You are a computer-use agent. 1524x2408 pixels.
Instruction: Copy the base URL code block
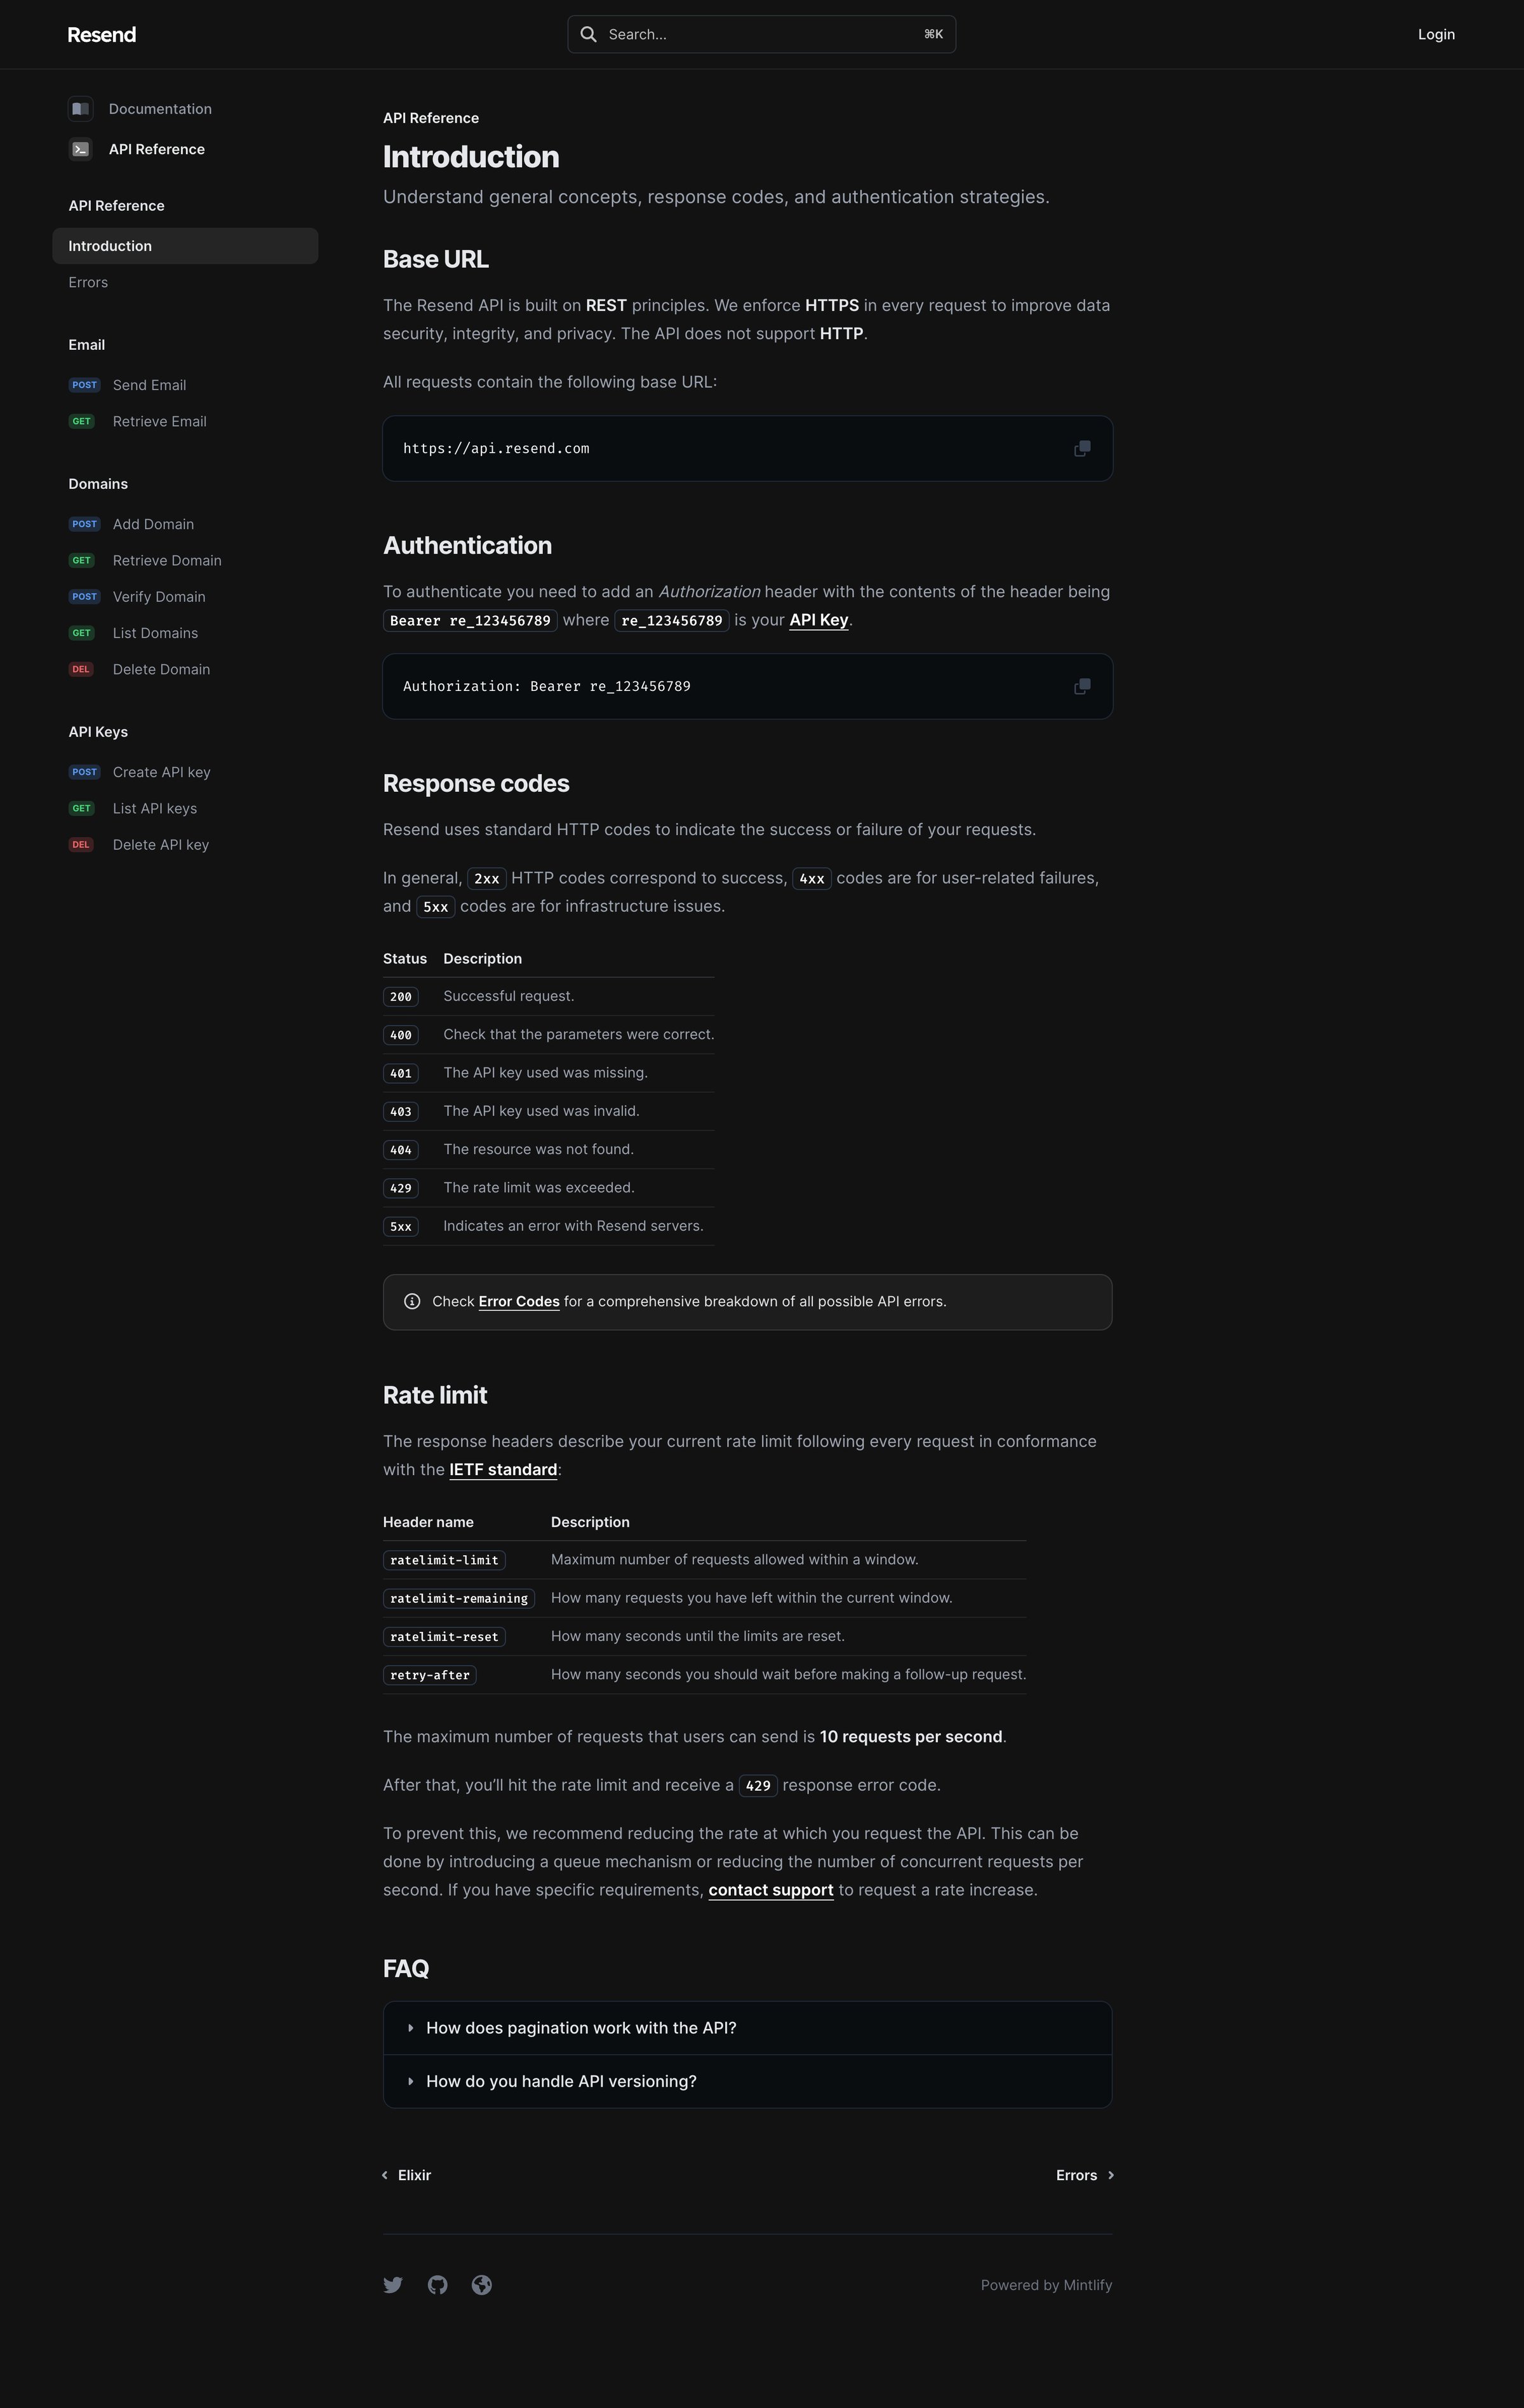tap(1082, 449)
